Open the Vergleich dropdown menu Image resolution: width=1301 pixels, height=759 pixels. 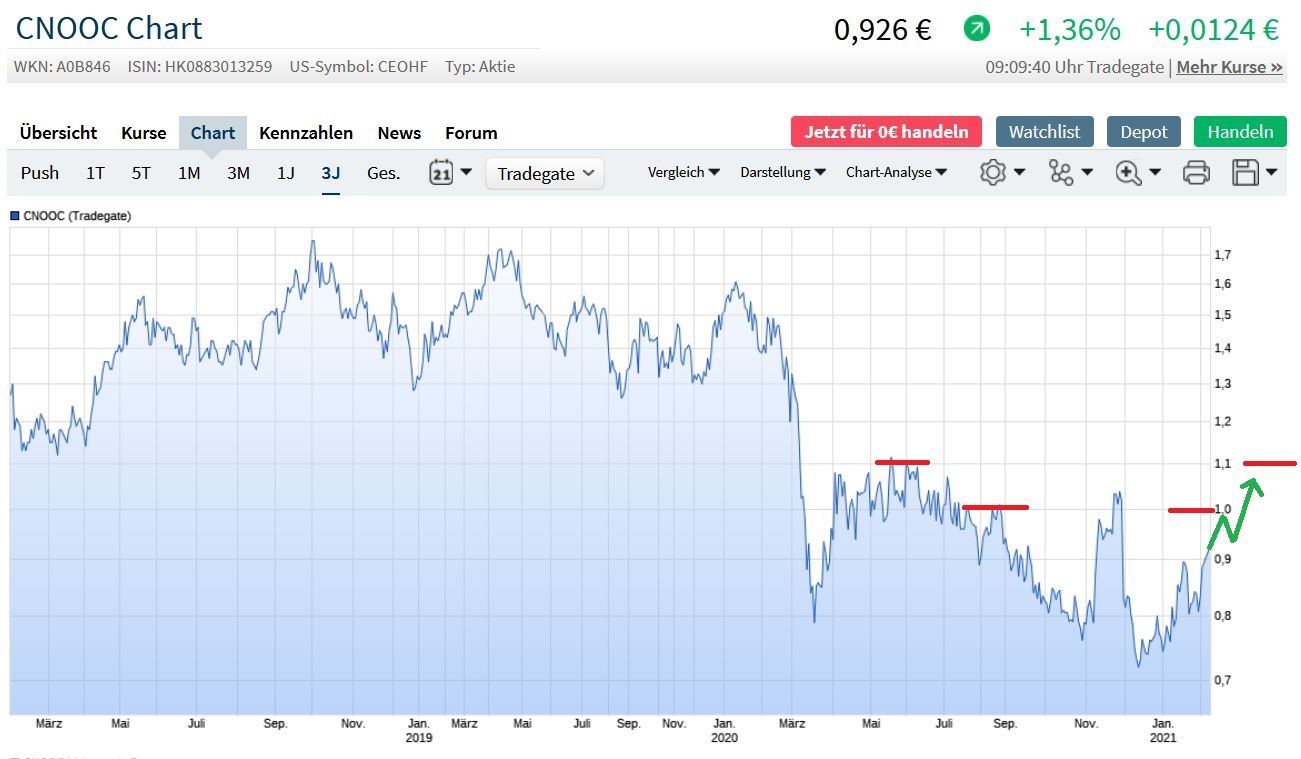[x=684, y=172]
